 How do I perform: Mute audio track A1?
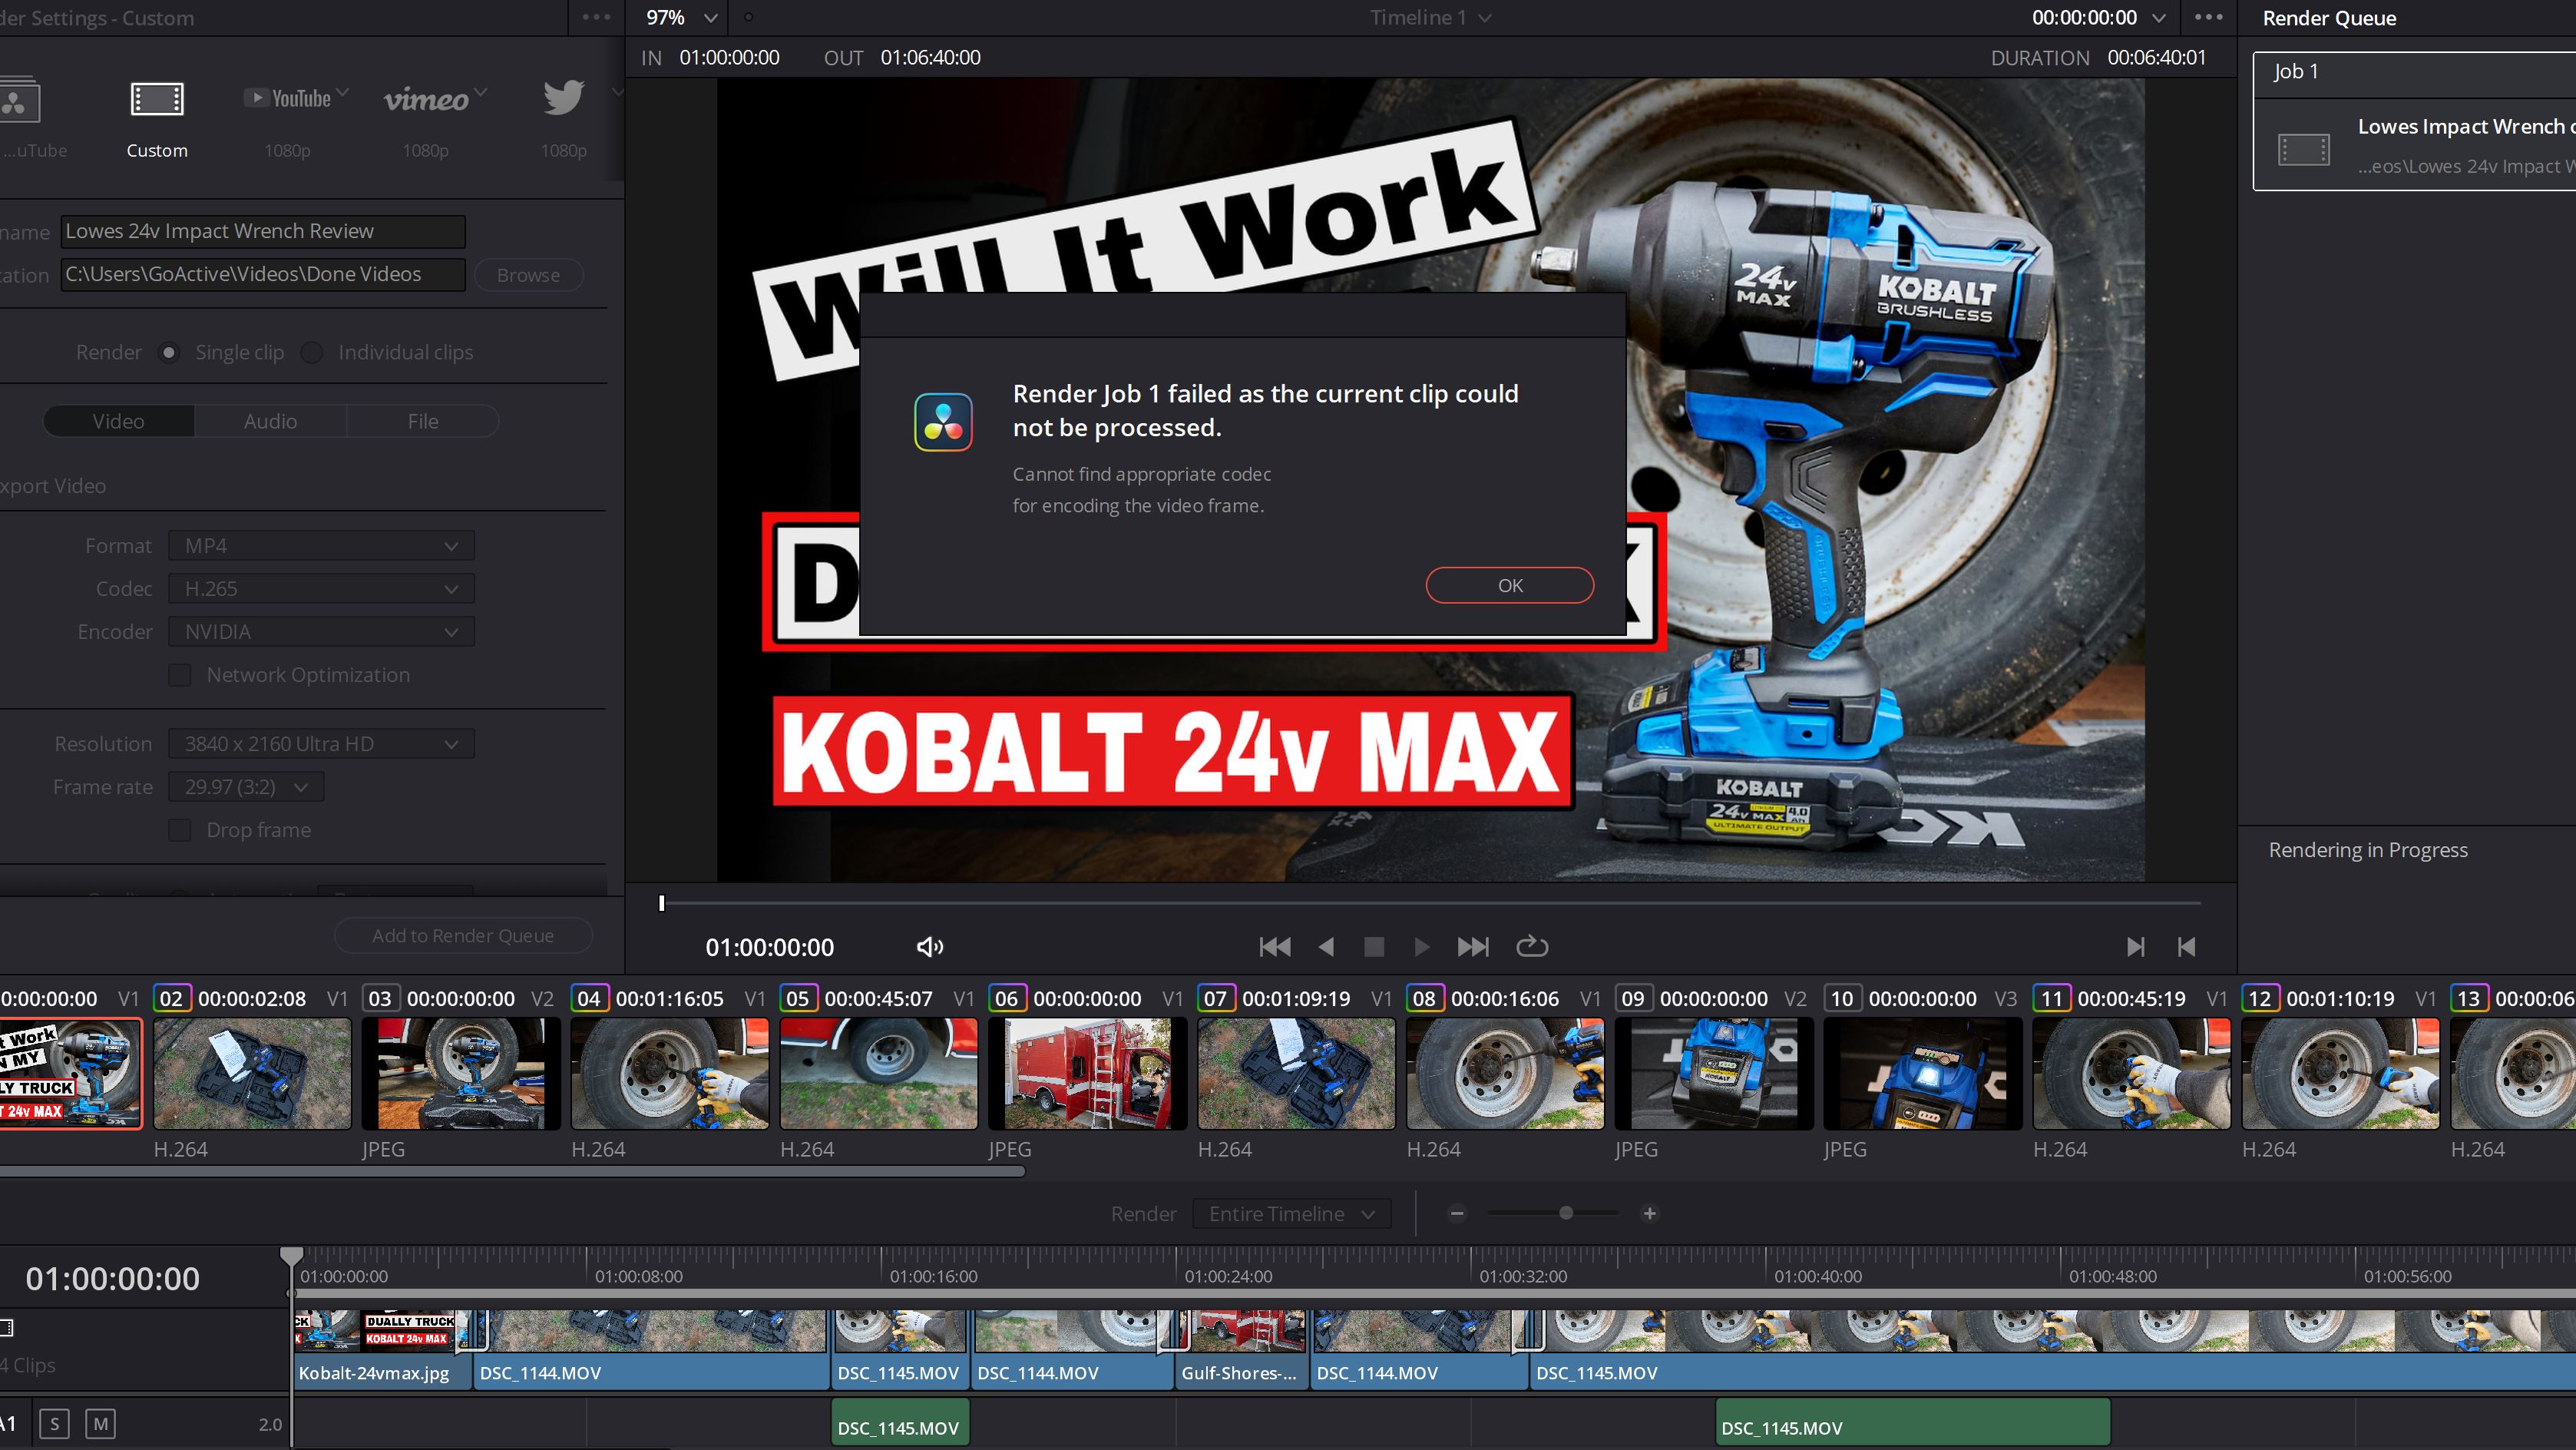100,1424
